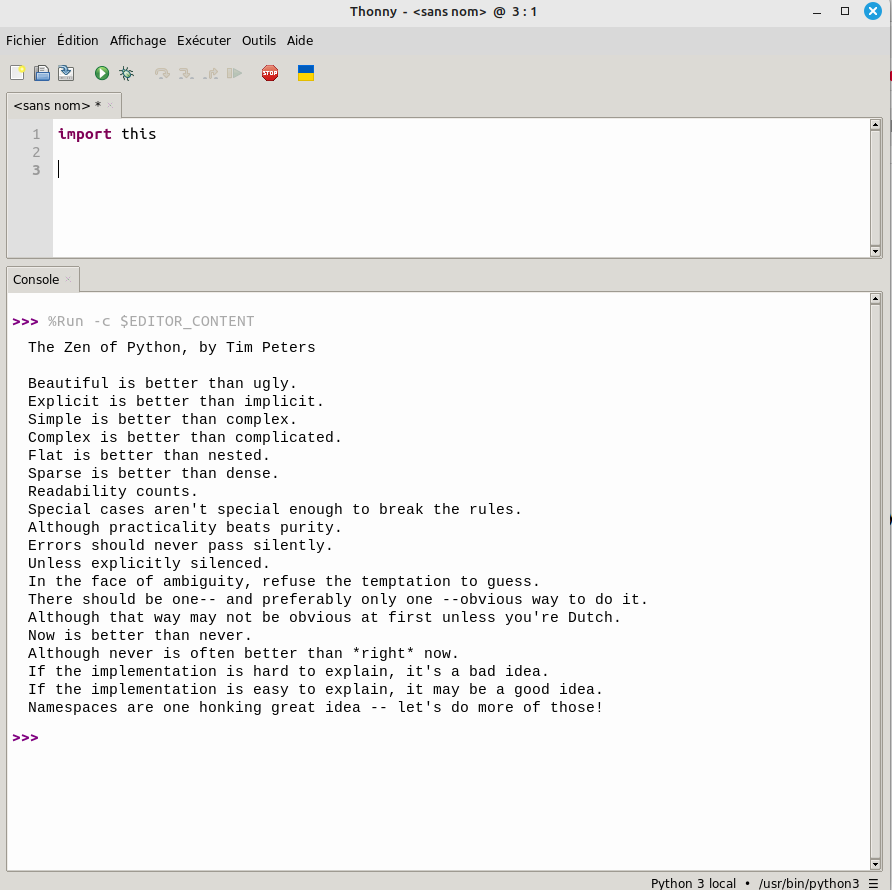Viewport: 892px width, 890px height.
Task: Click the Ukraine flag icon
Action: tap(306, 73)
